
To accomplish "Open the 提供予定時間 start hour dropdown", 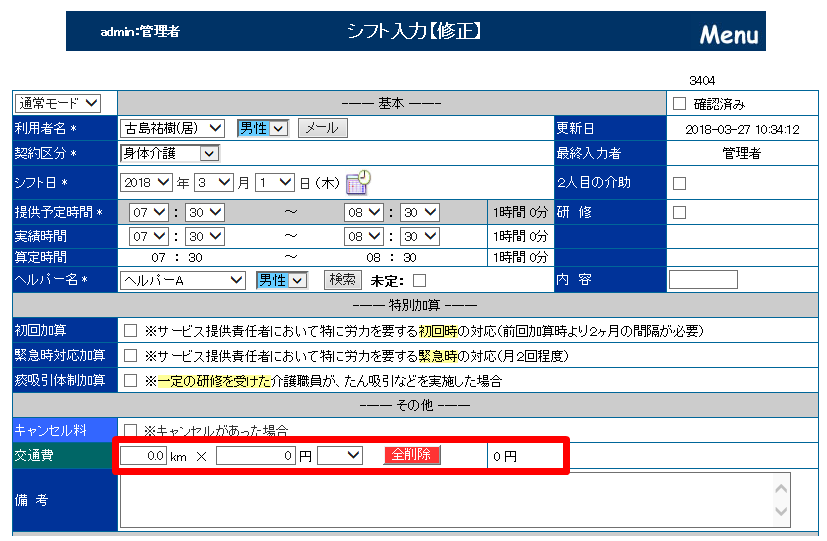I will (148, 212).
